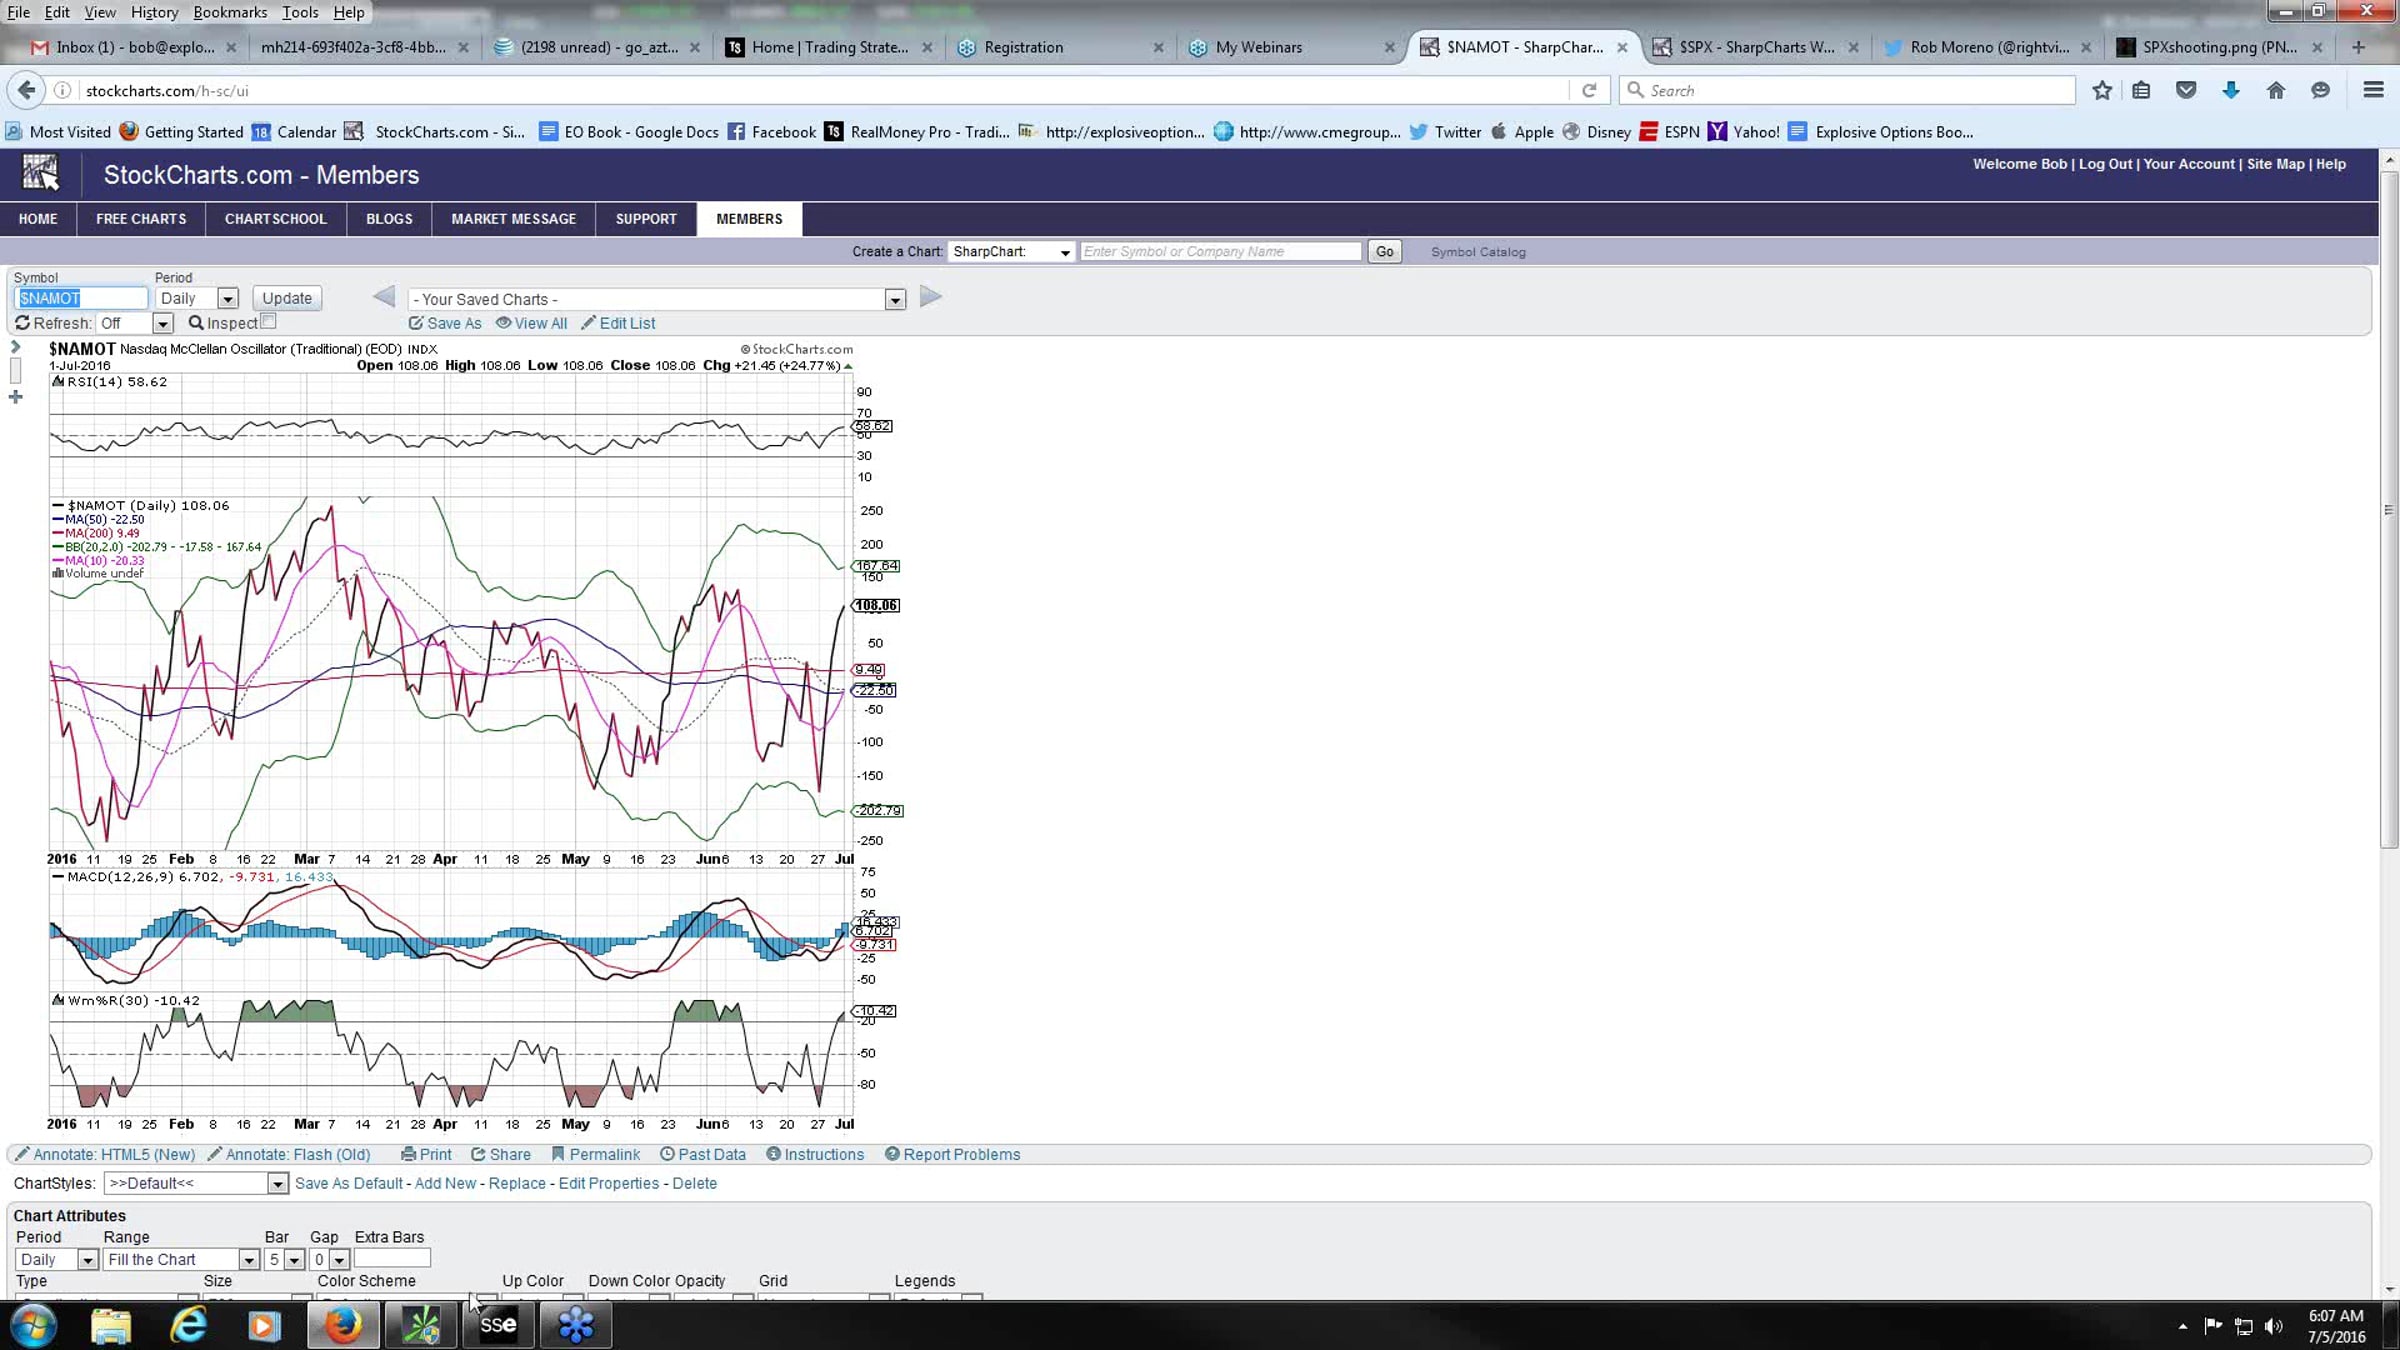2400x1350 pixels.
Task: Open the History menu
Action: click(x=154, y=12)
